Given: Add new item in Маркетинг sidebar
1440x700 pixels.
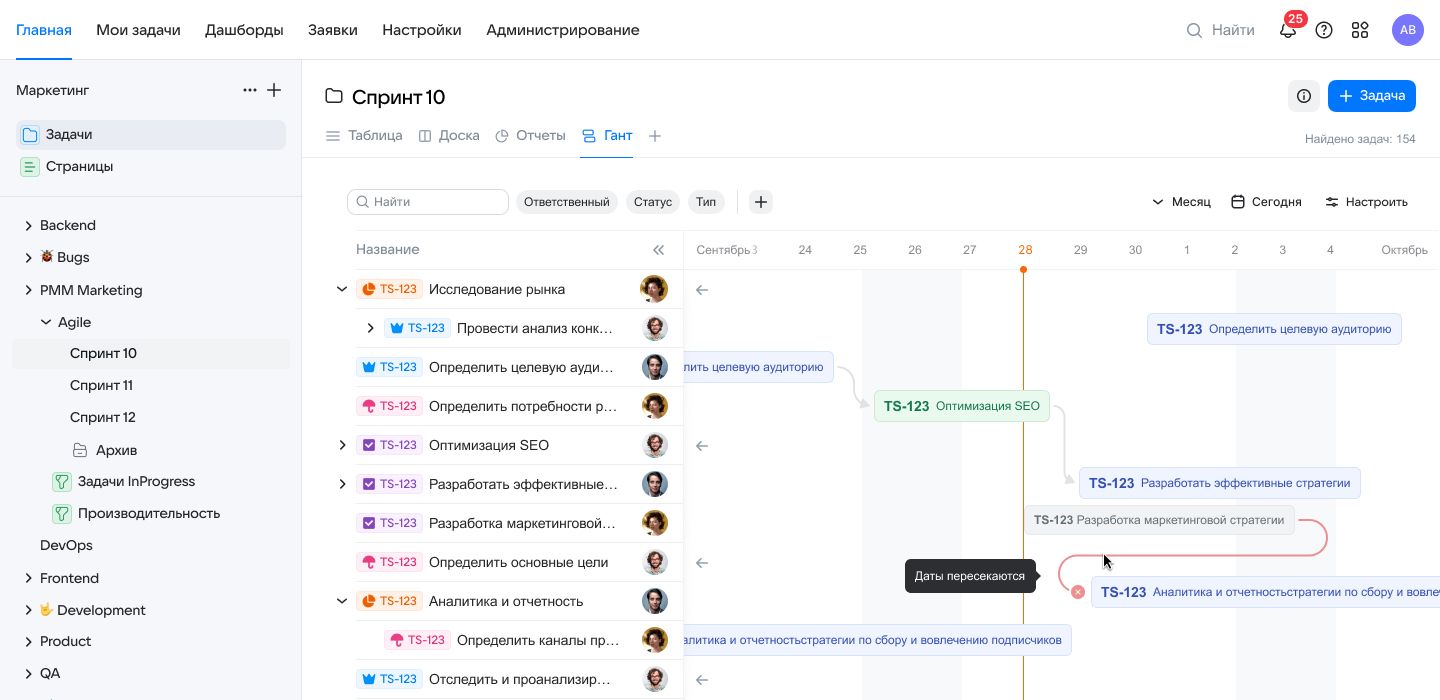Looking at the screenshot, I should click(x=274, y=90).
